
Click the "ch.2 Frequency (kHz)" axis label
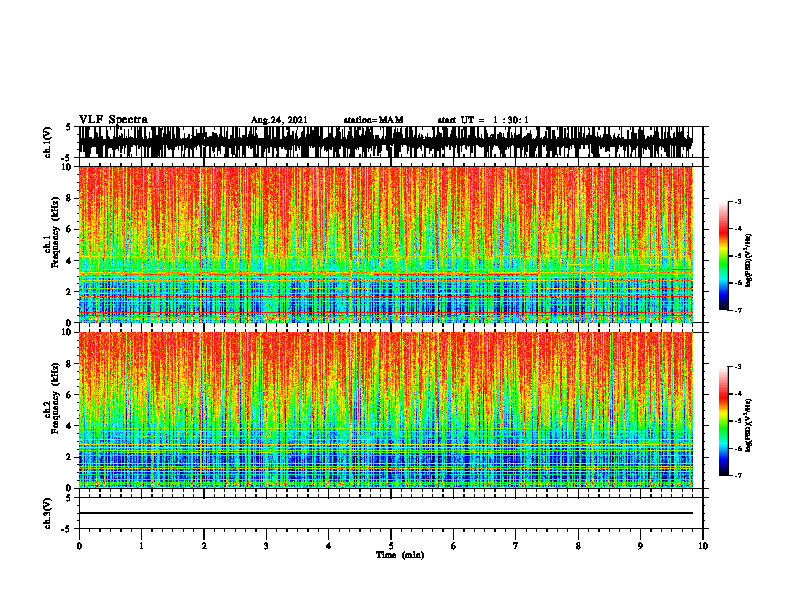point(52,399)
